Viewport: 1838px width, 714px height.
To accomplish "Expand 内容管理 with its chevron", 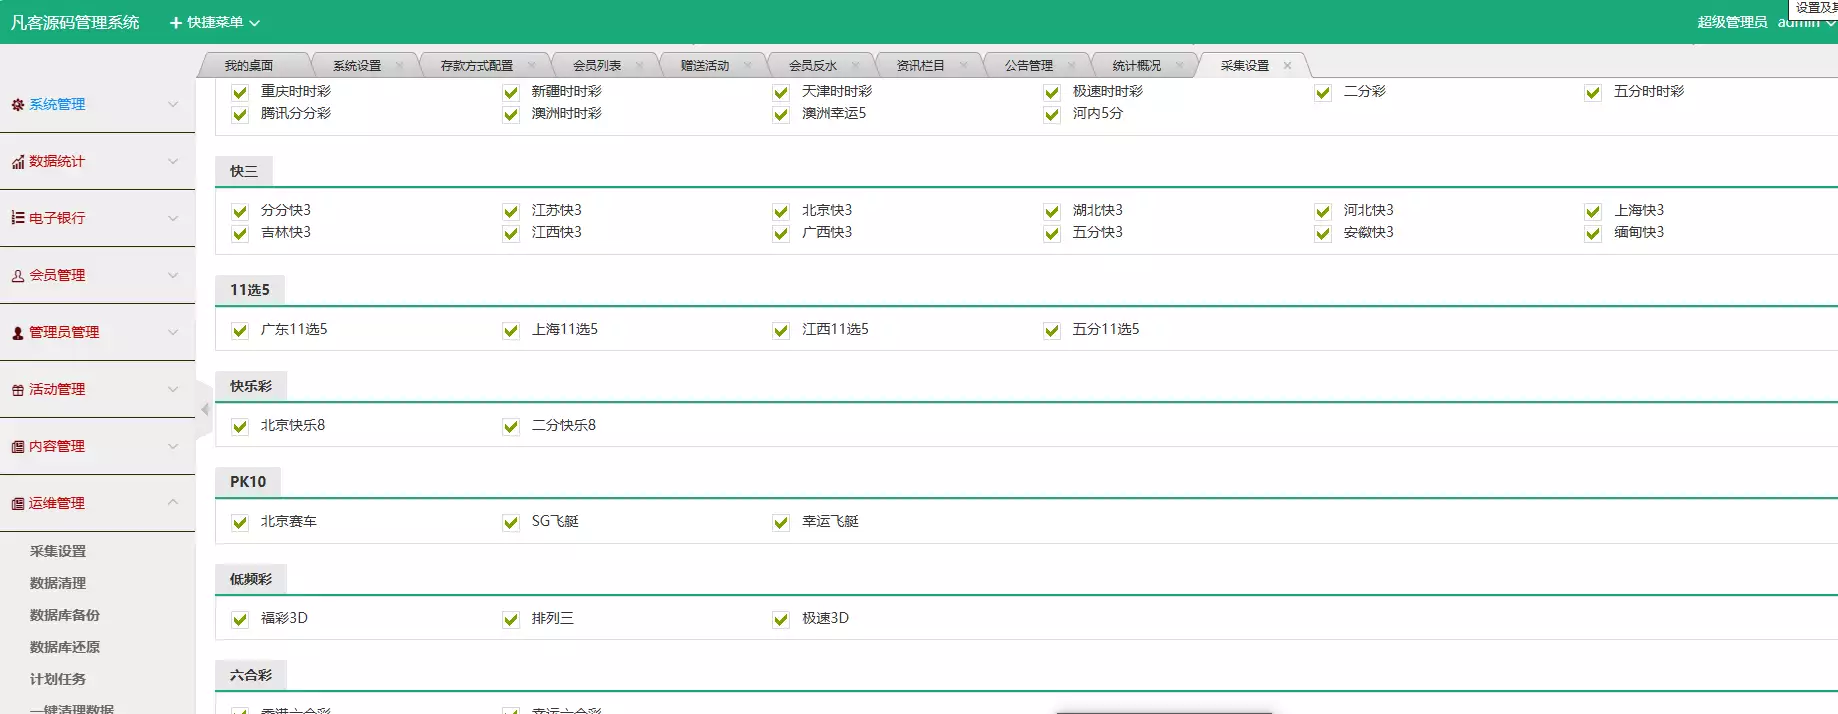I will pyautogui.click(x=173, y=446).
